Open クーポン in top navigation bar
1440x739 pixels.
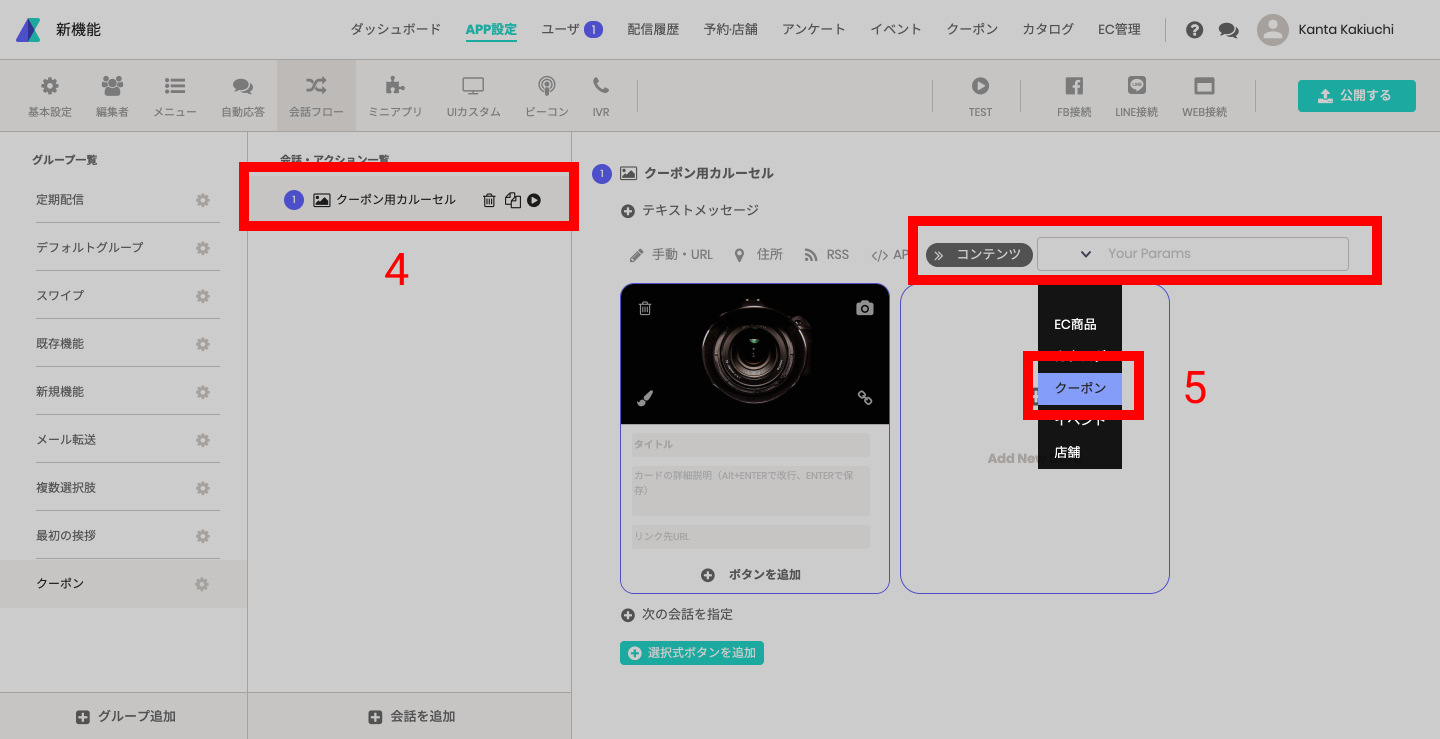[972, 29]
